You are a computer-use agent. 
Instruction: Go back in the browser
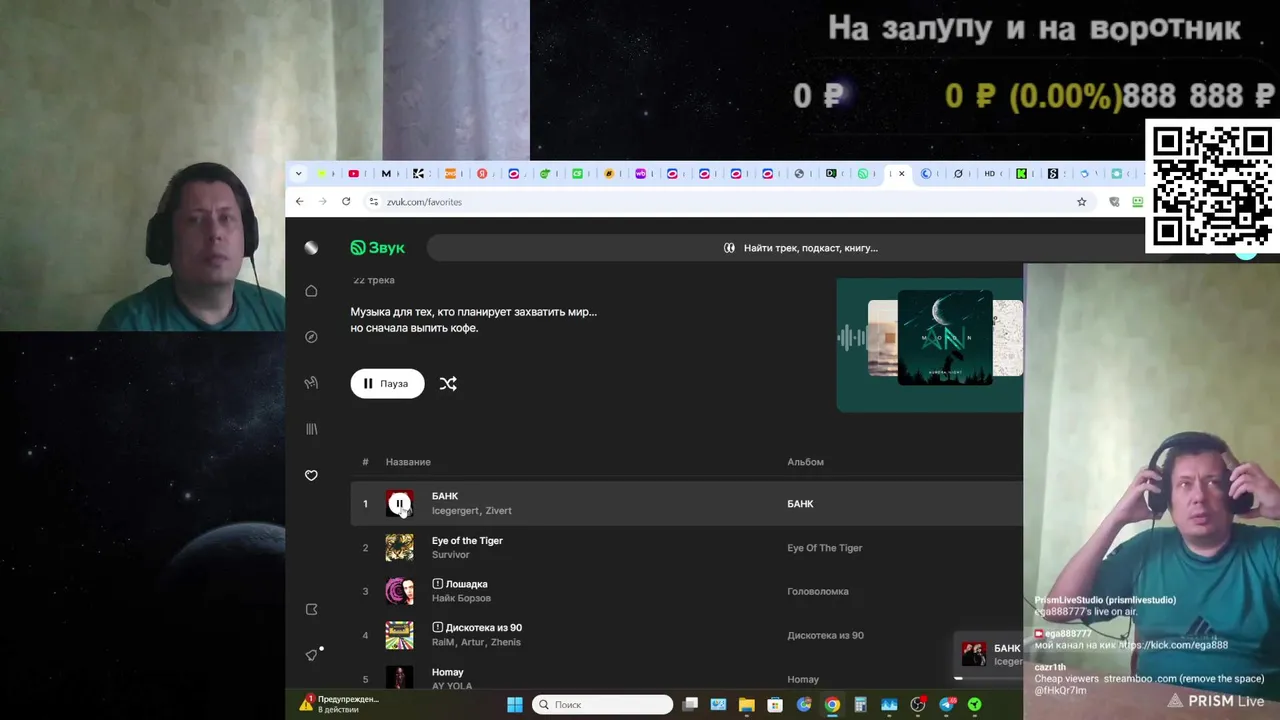click(x=299, y=201)
